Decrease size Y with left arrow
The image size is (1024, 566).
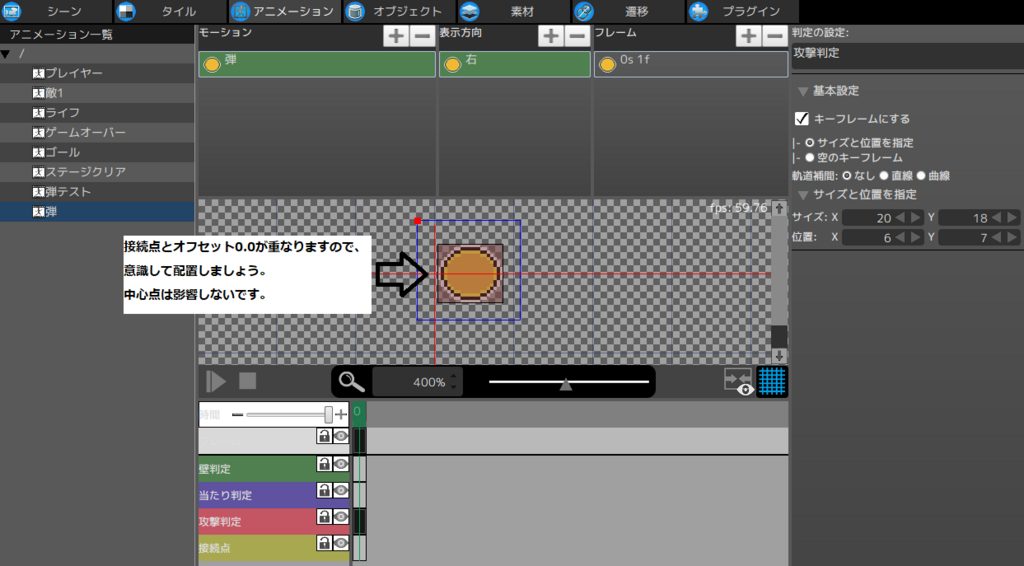coord(997,217)
